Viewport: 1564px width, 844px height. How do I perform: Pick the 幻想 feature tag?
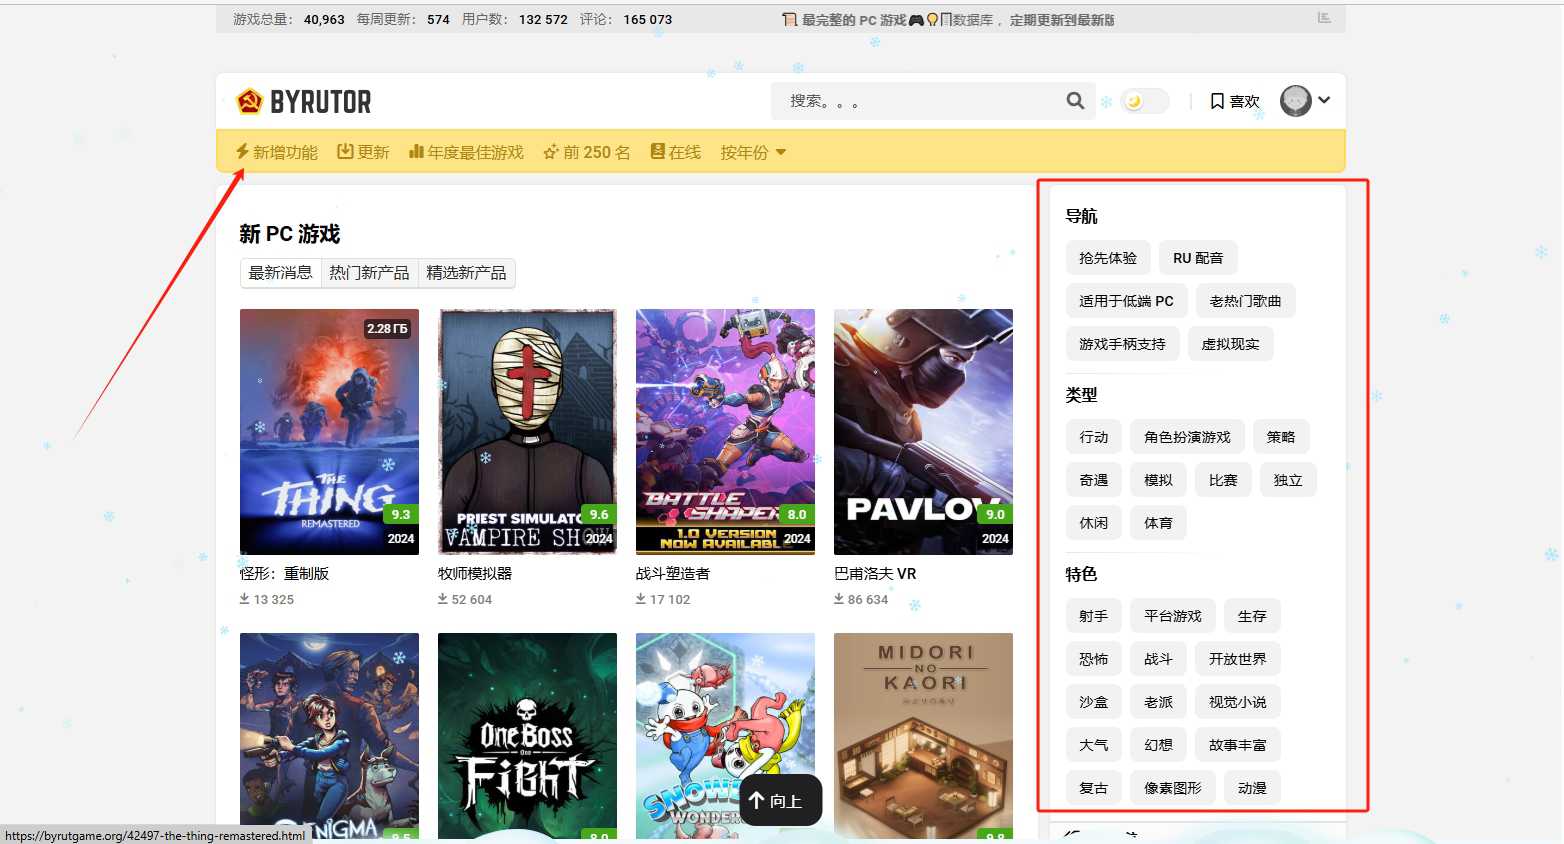point(1158,745)
